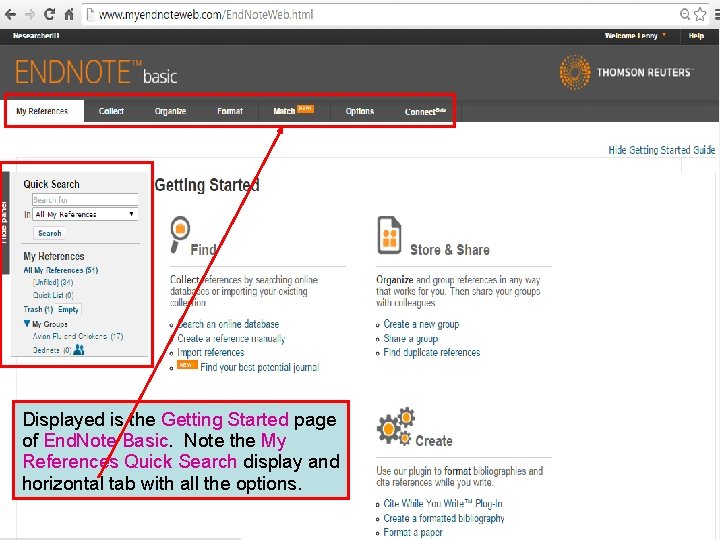Open Cite While You Write Plug-In link
The width and height of the screenshot is (720, 540).
coord(443,504)
